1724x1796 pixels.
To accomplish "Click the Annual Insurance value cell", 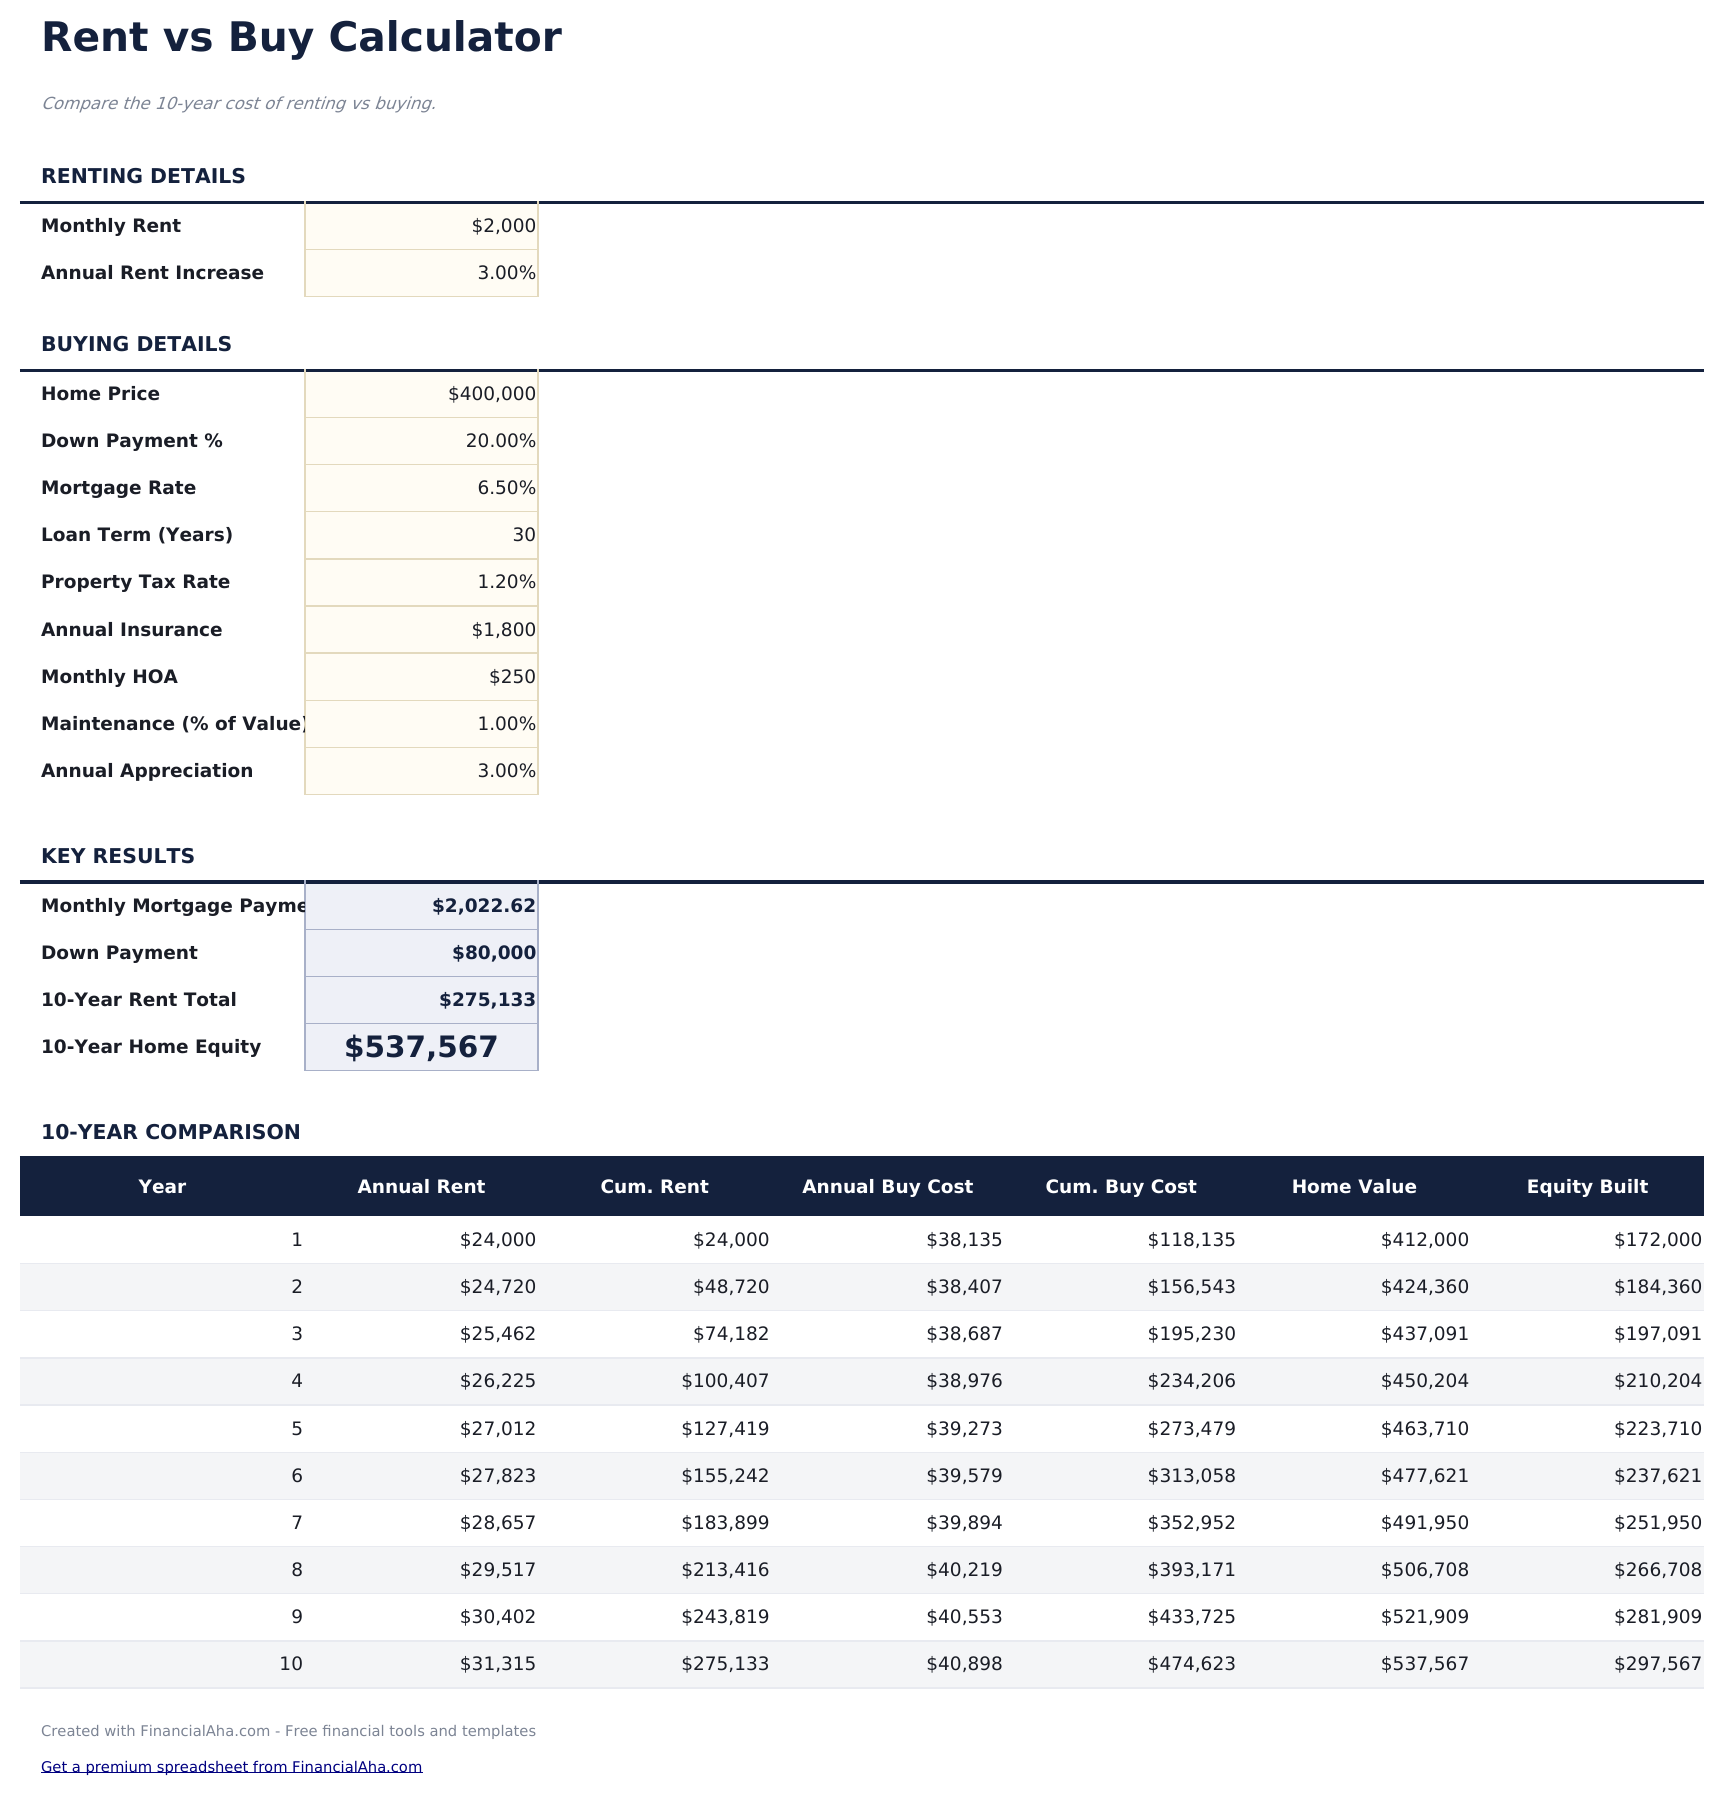I will 421,630.
